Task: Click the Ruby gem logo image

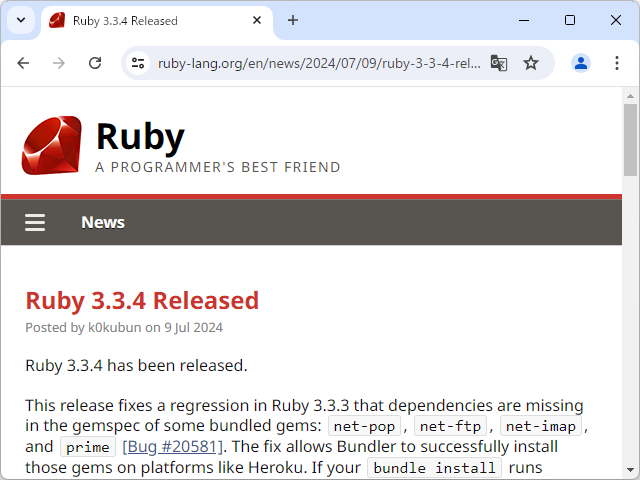Action: (x=52, y=145)
